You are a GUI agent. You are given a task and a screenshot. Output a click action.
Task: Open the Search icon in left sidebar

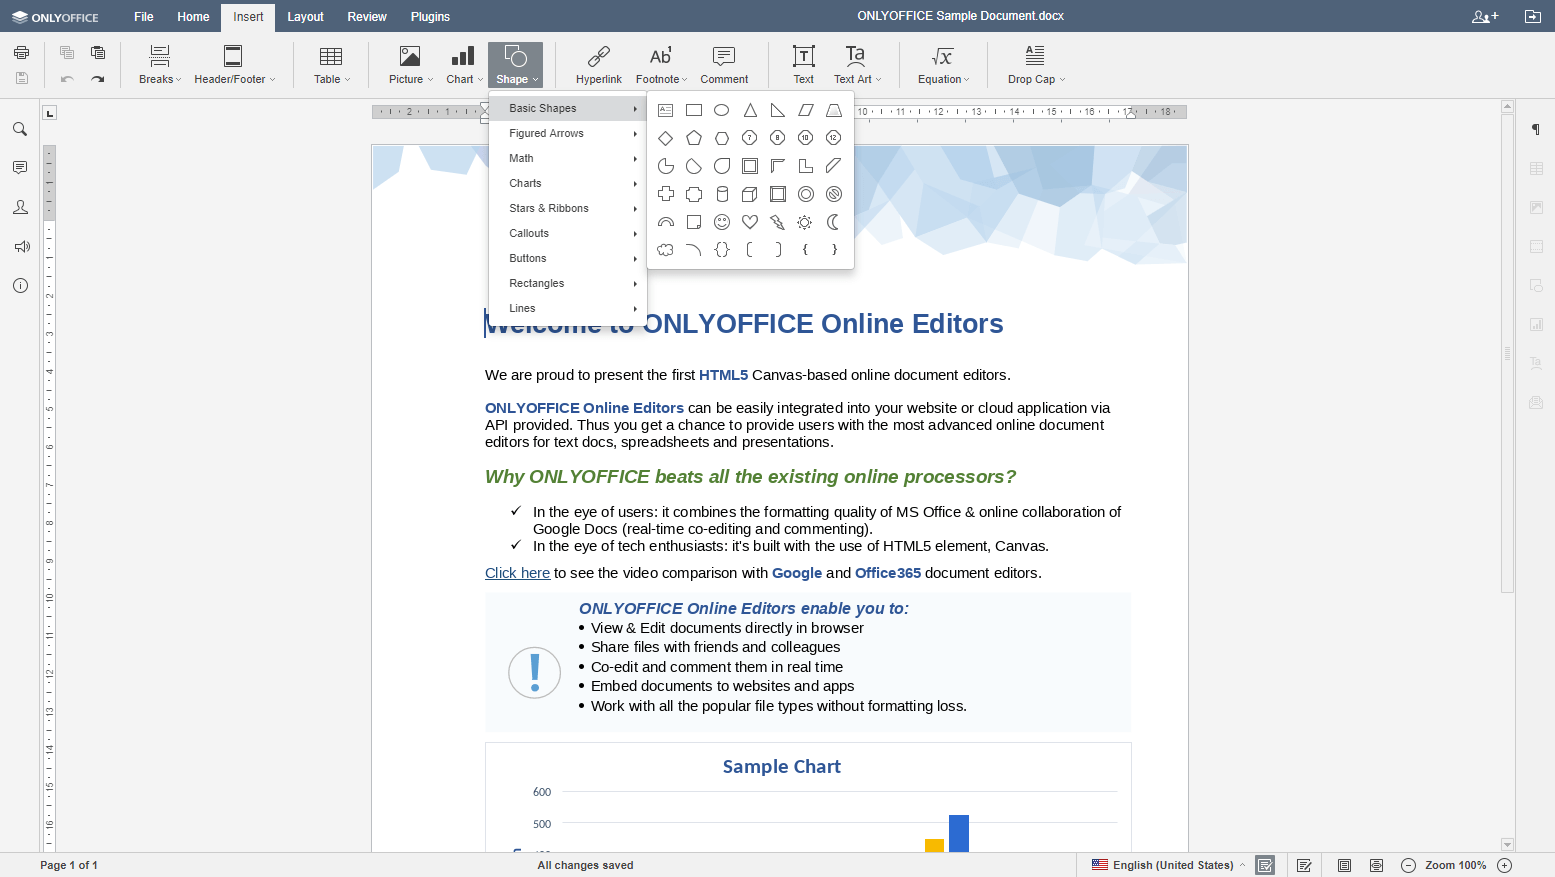coord(20,129)
